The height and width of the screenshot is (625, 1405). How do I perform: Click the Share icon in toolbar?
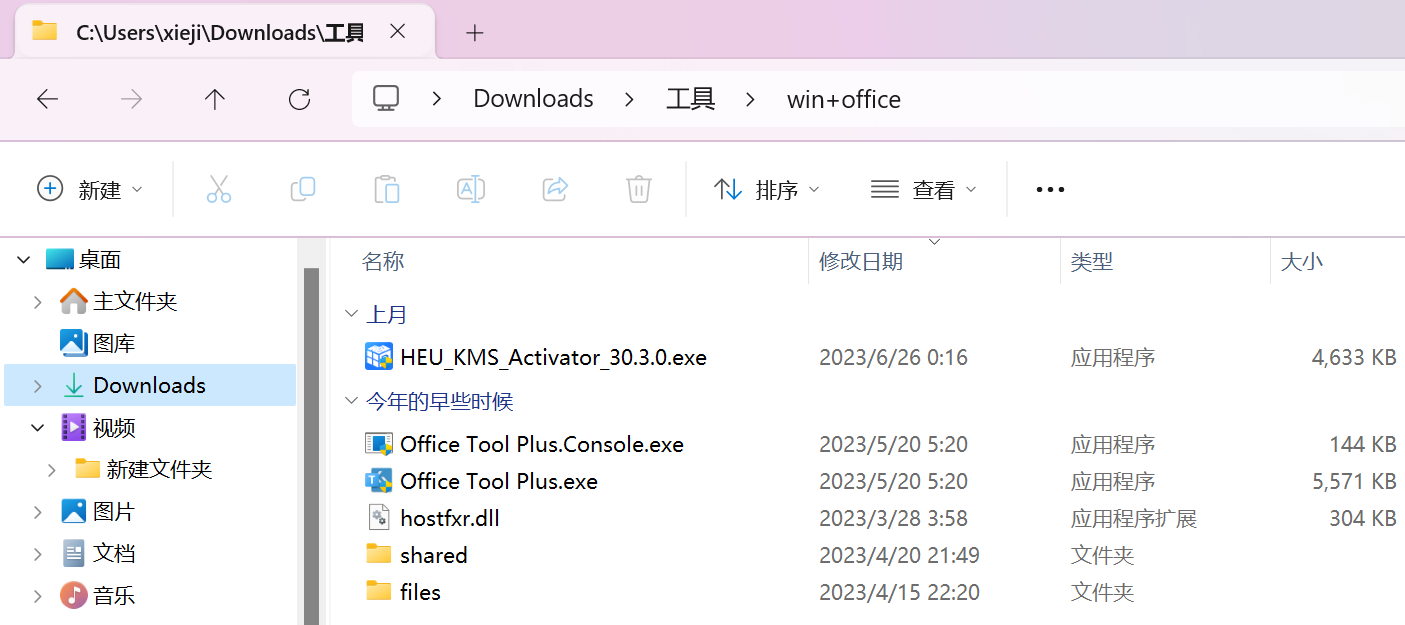coord(555,189)
